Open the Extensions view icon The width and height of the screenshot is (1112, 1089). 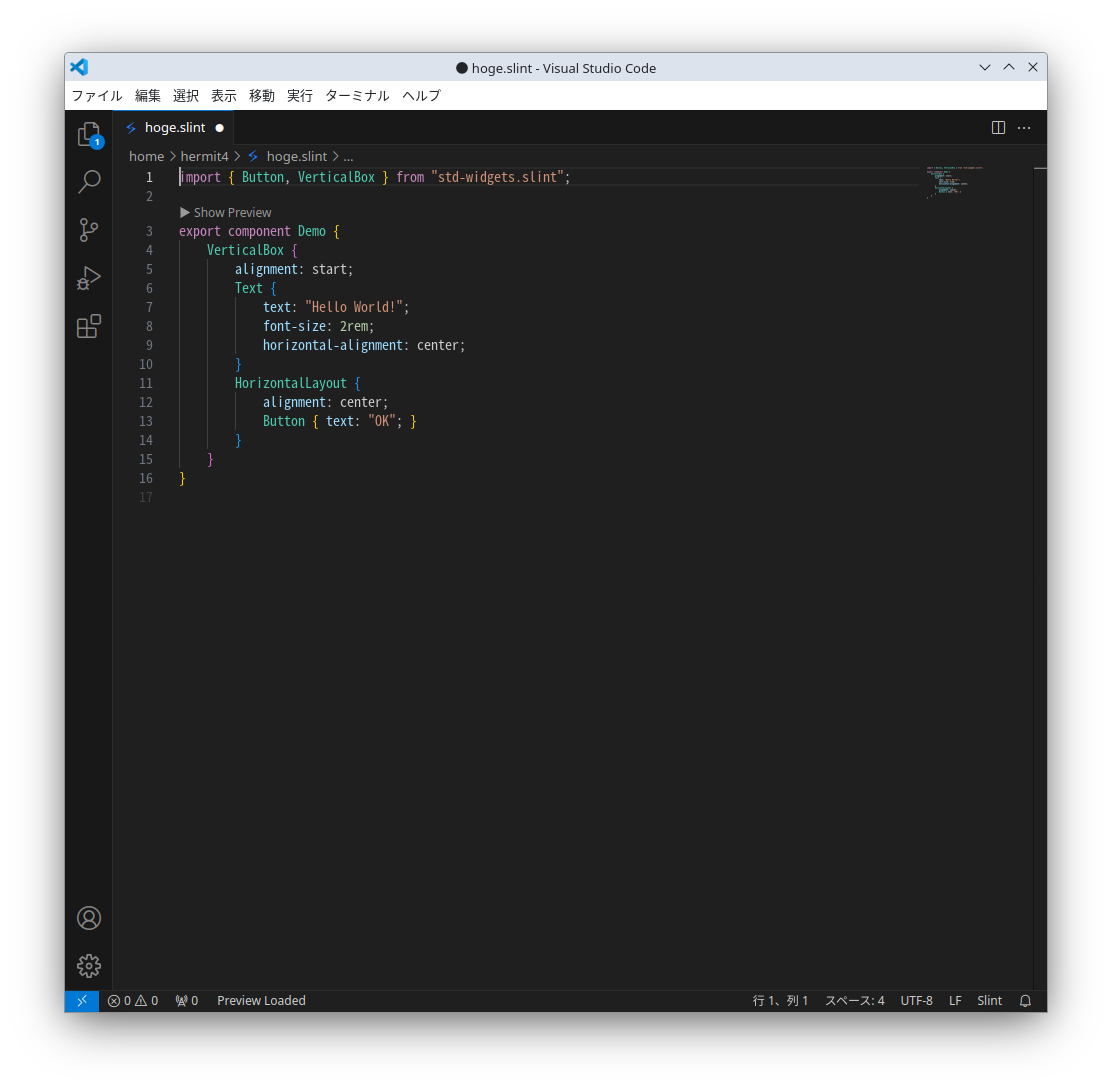point(89,326)
